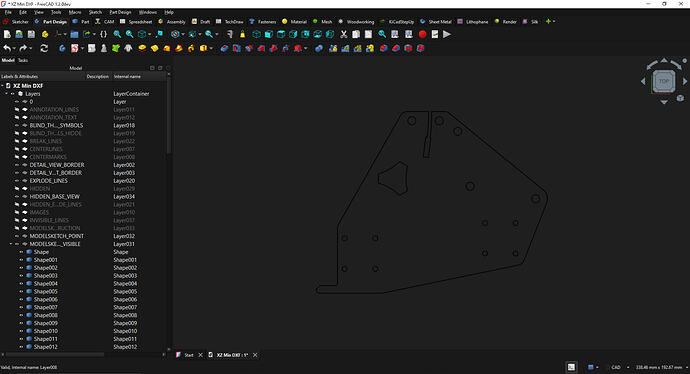690x374 pixels.
Task: Click the mini-cube below navigation cube
Action: click(680, 98)
